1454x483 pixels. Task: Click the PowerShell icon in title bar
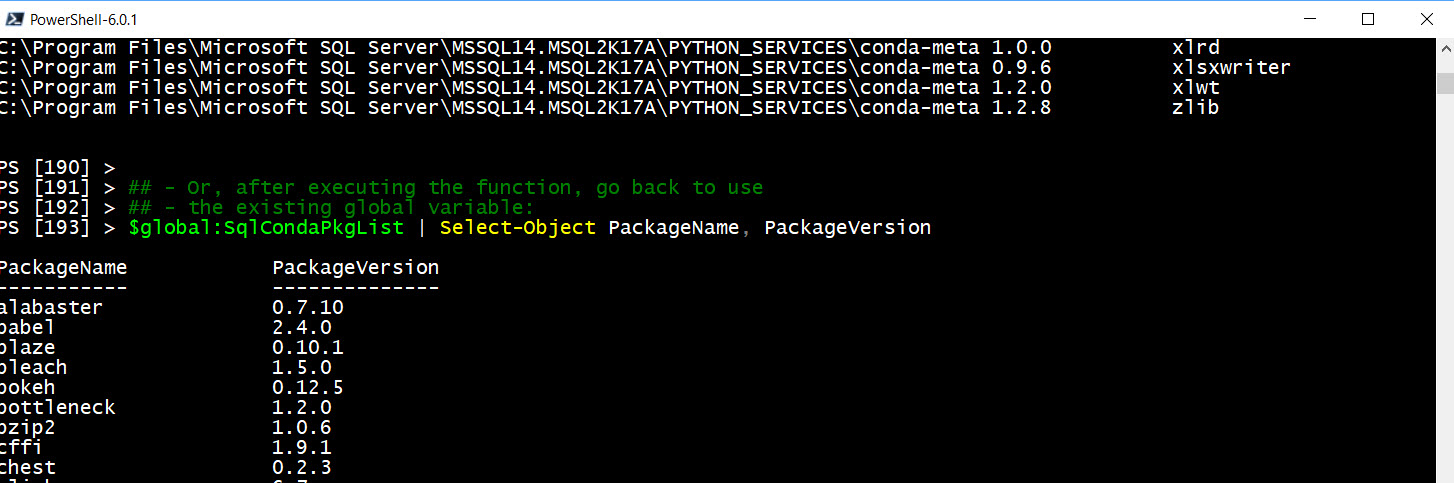15,19
